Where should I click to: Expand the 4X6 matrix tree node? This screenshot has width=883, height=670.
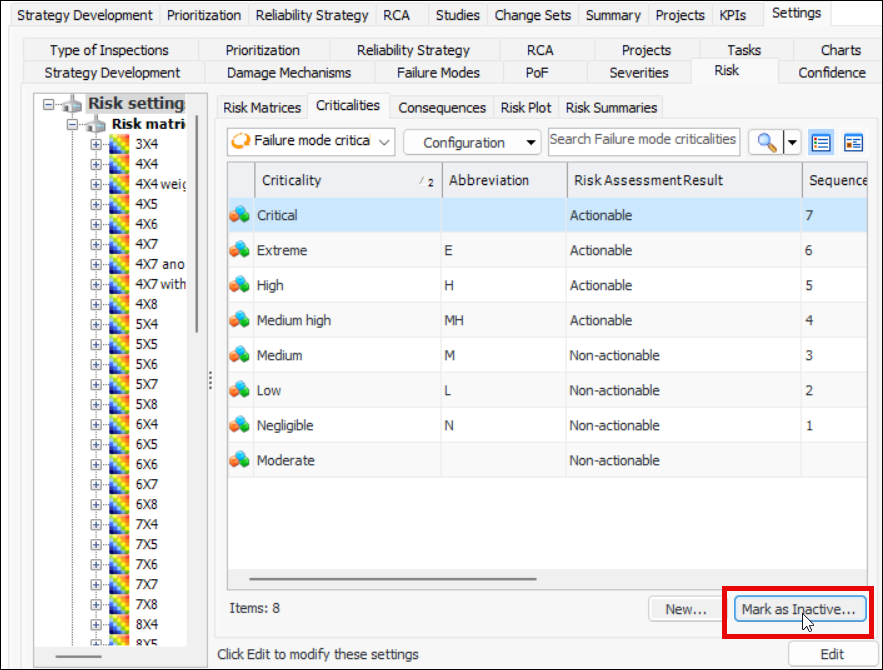pos(97,224)
